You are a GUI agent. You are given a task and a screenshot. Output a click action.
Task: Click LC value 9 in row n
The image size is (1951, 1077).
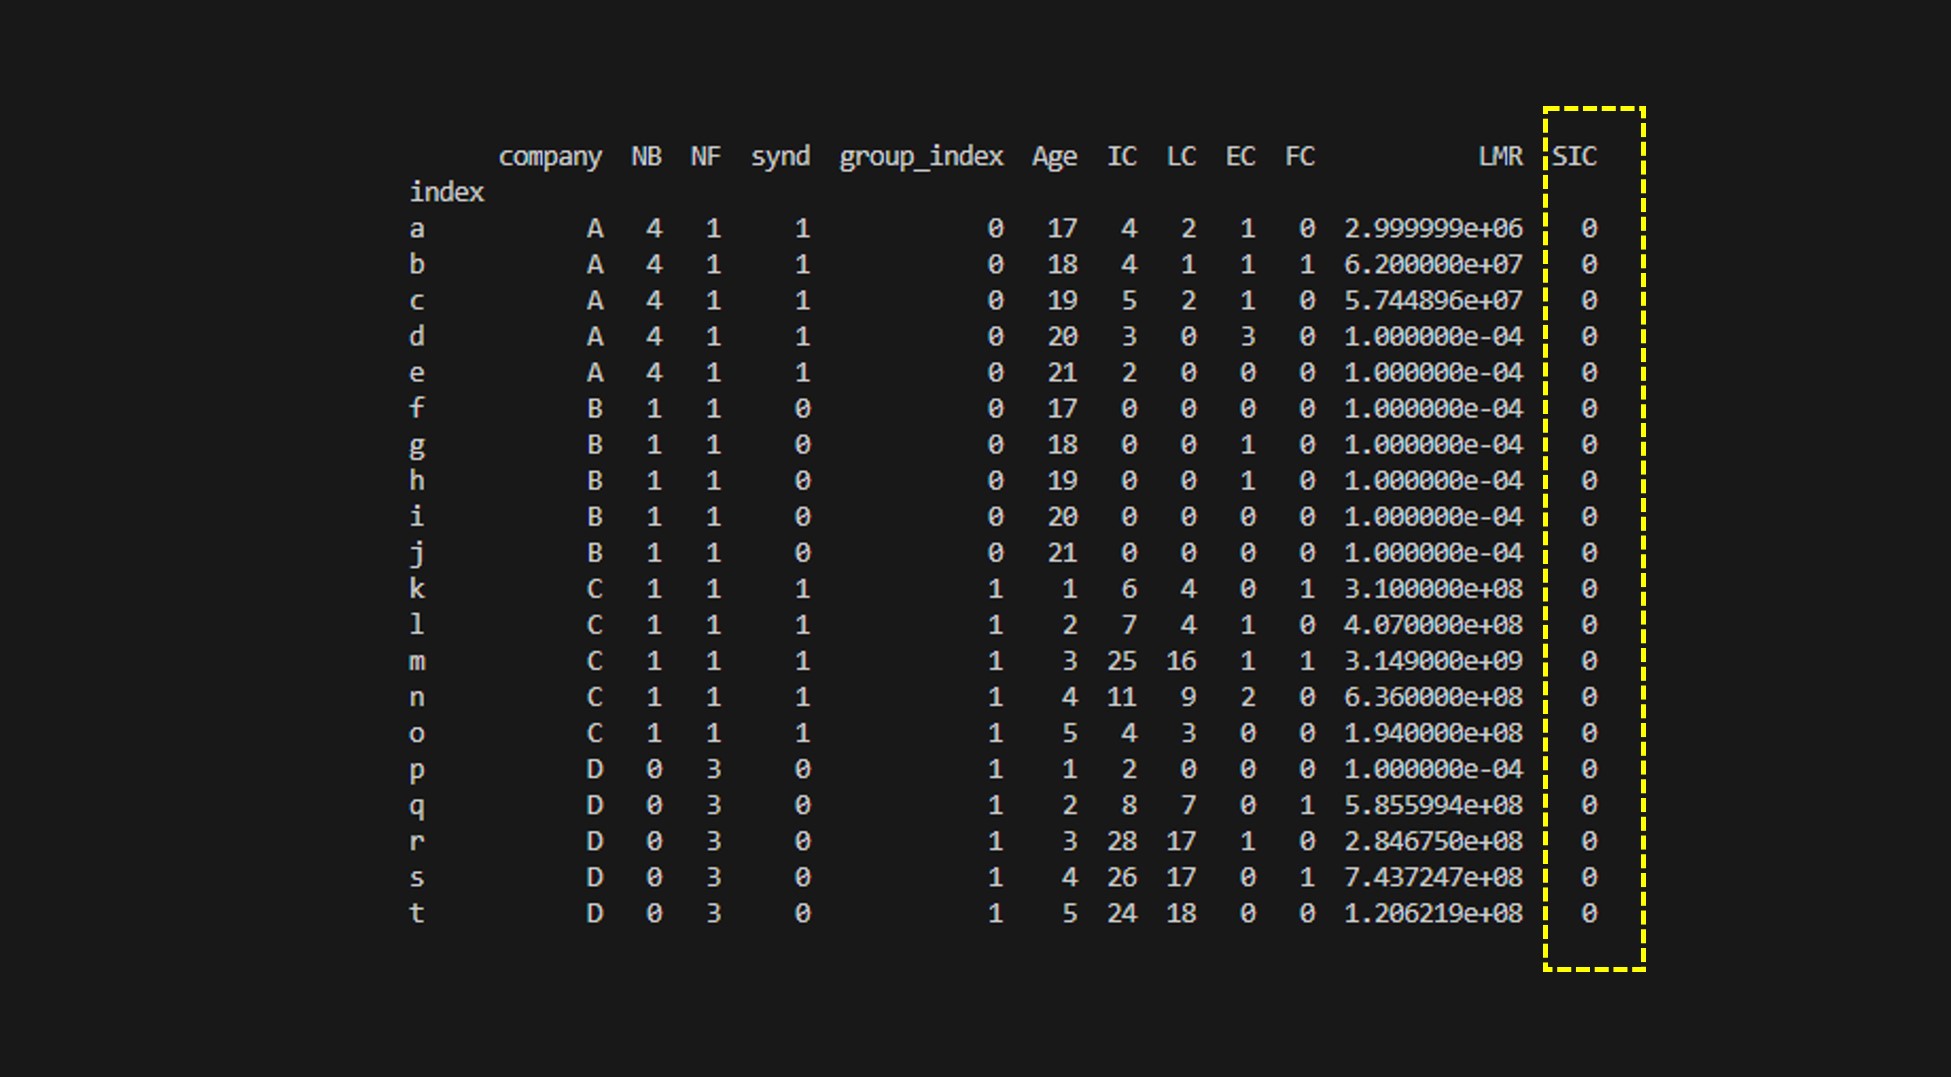tap(1188, 697)
